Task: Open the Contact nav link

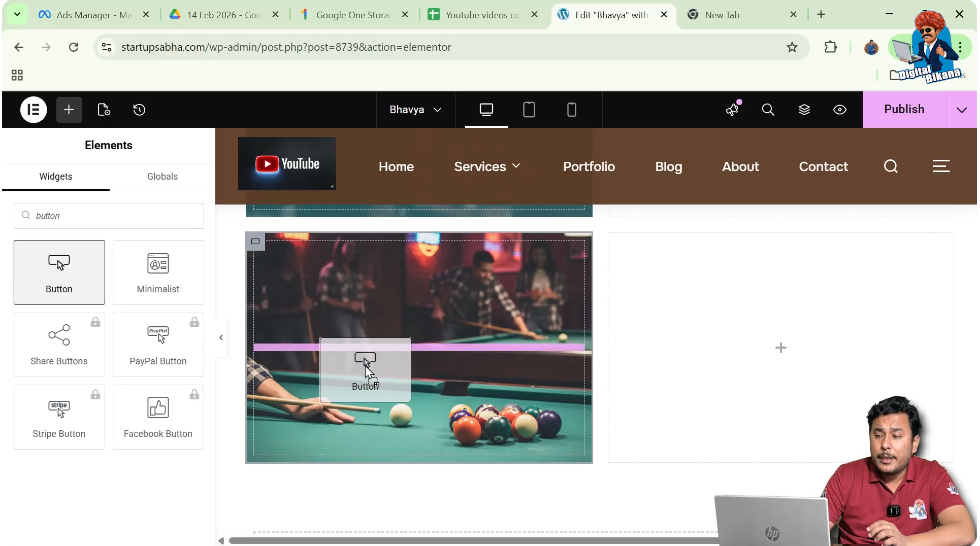Action: [x=823, y=167]
